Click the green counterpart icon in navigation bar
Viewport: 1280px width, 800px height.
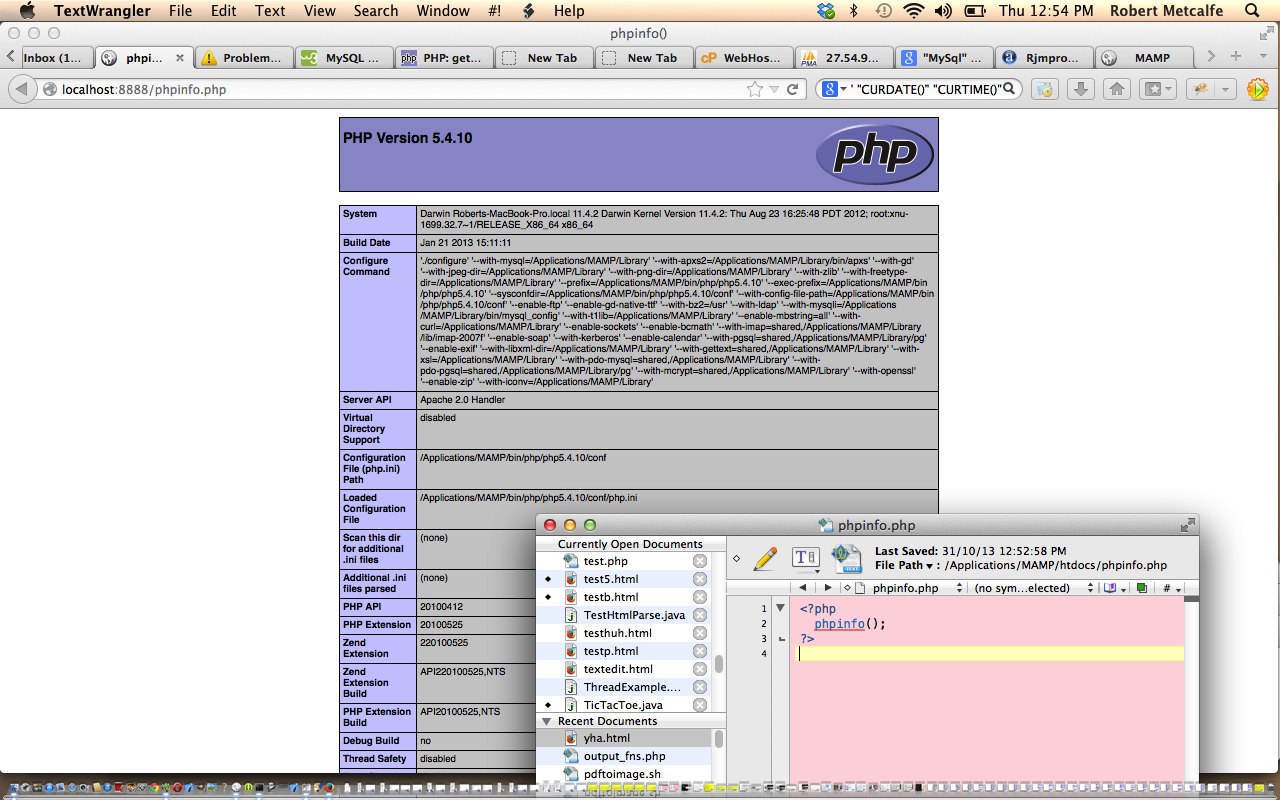tap(1141, 588)
